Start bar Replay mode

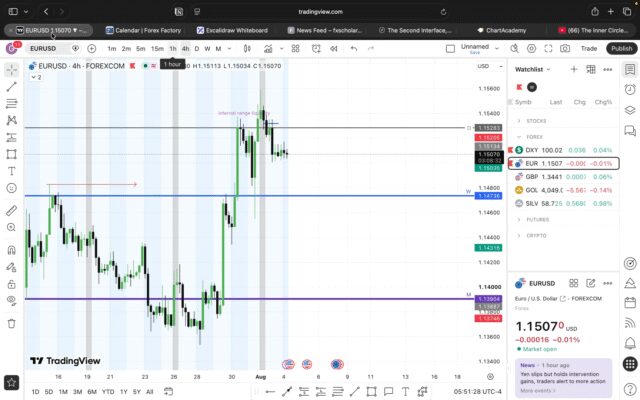pos(333,49)
